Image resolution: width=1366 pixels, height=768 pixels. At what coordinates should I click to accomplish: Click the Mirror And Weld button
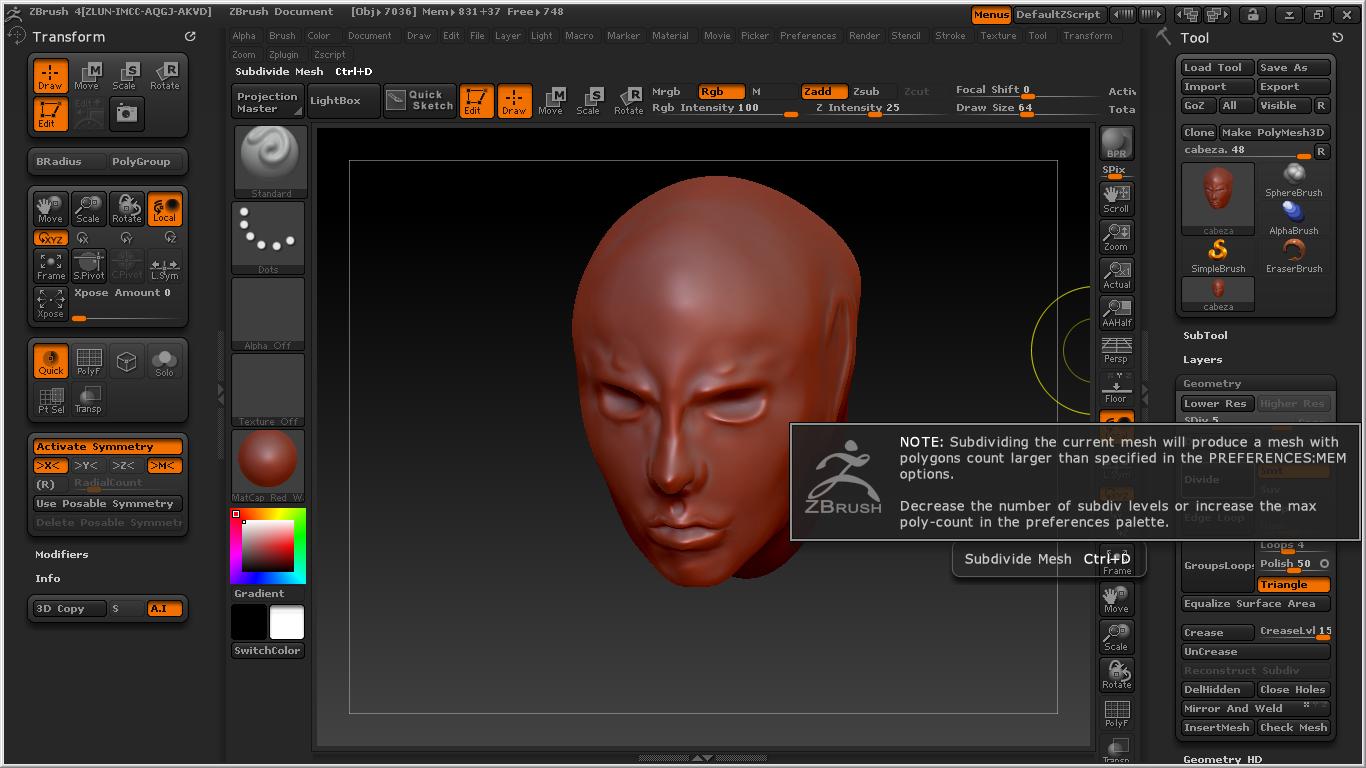point(1256,709)
